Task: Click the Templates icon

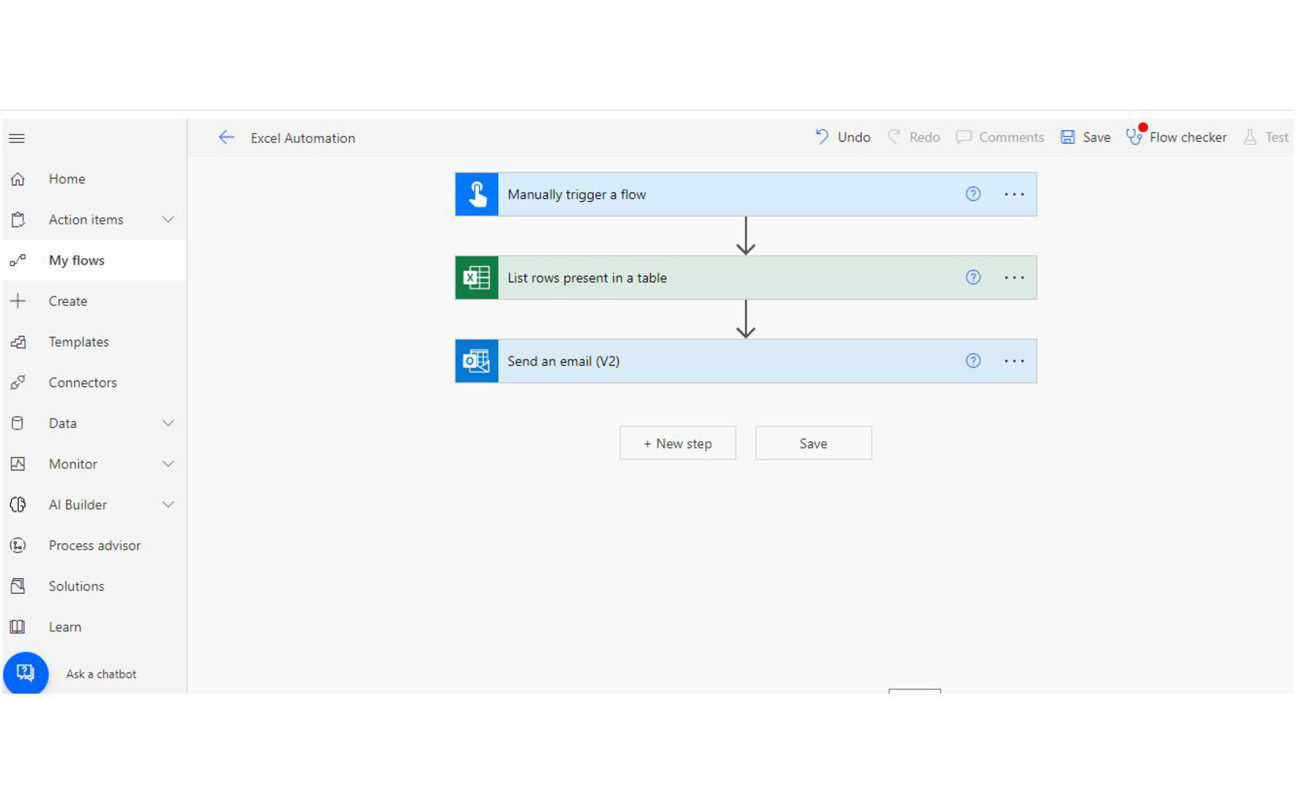Action: pyautogui.click(x=18, y=342)
